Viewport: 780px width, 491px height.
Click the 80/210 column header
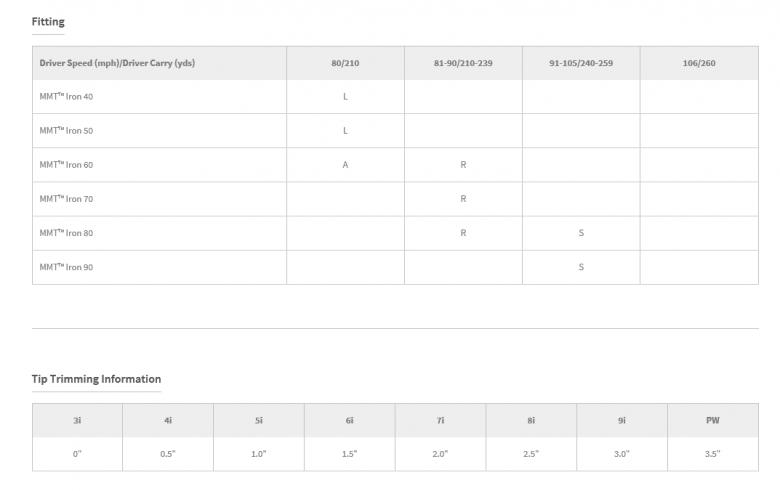pos(345,63)
